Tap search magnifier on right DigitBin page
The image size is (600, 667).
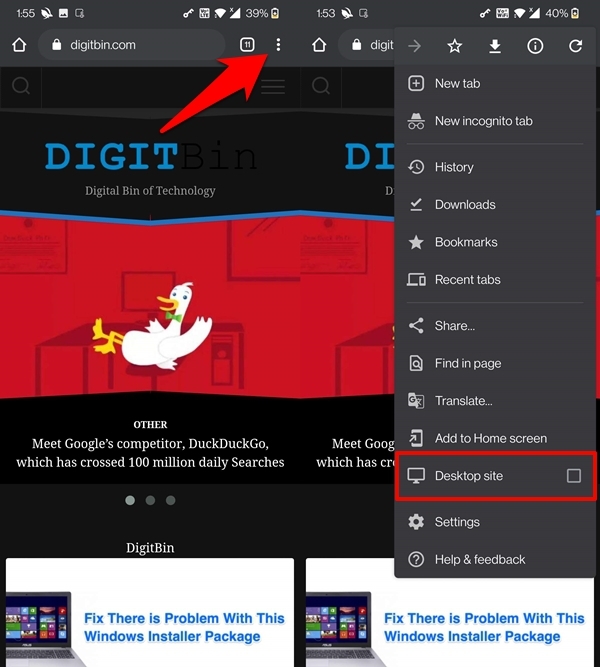321,86
